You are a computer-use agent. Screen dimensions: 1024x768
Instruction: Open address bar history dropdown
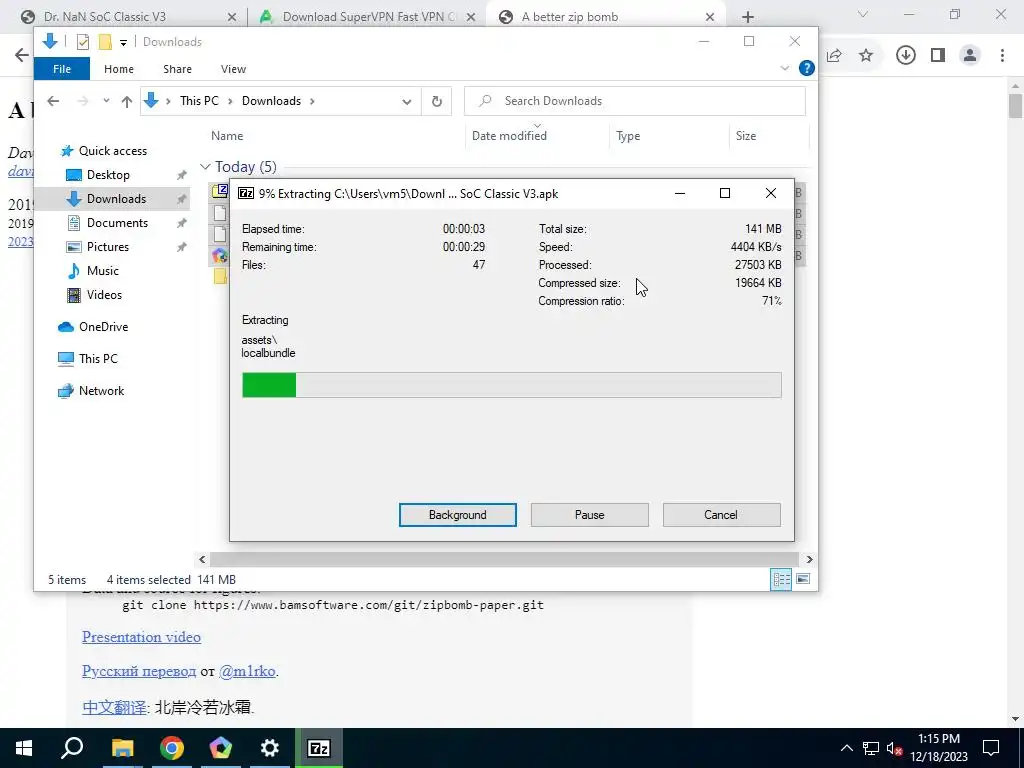tap(406, 101)
